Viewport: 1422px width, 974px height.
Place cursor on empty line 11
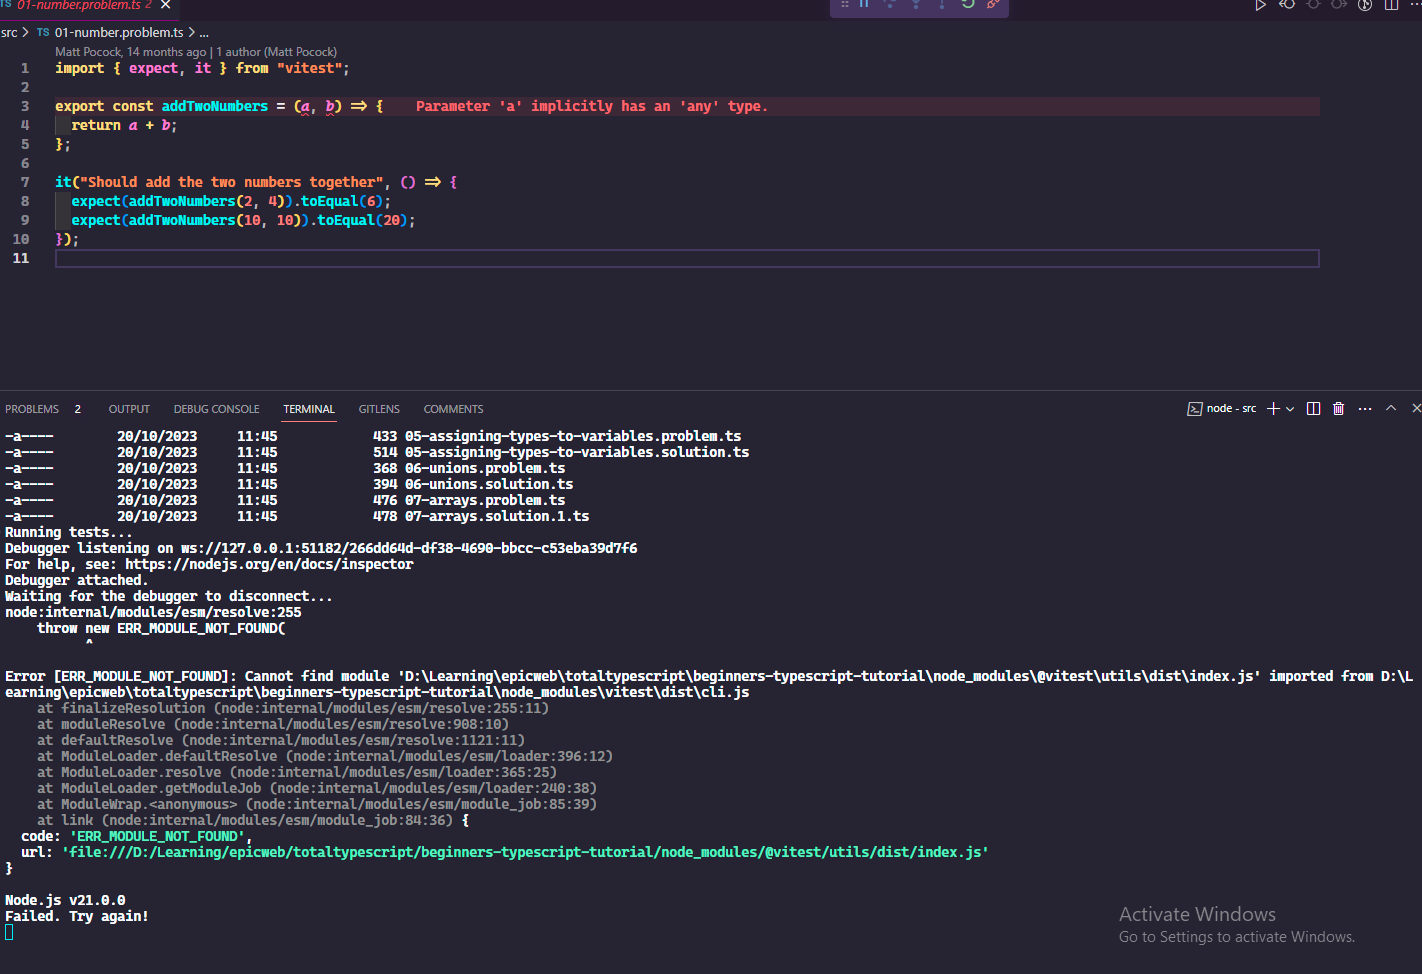click(x=687, y=258)
